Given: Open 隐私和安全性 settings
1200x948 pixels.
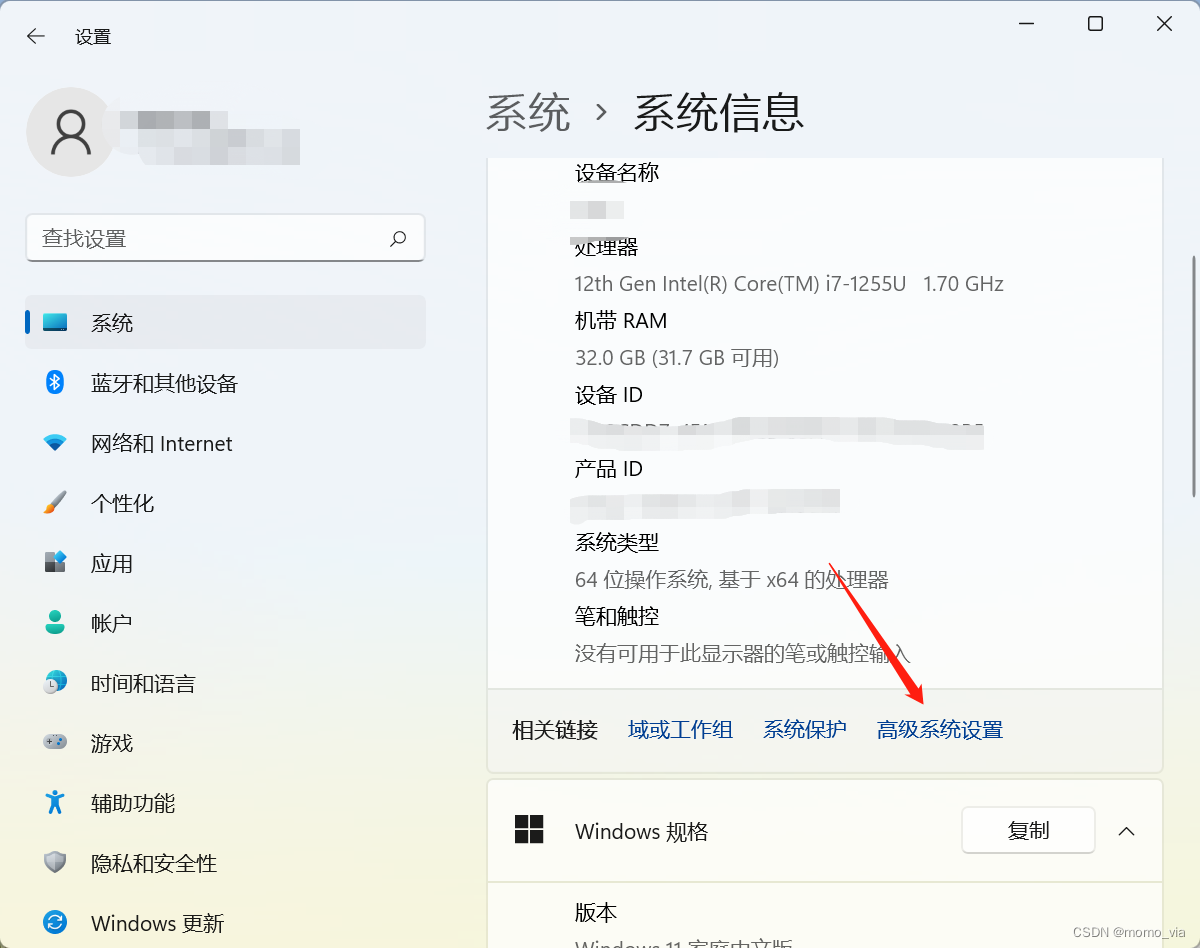Looking at the screenshot, I should coord(226,862).
